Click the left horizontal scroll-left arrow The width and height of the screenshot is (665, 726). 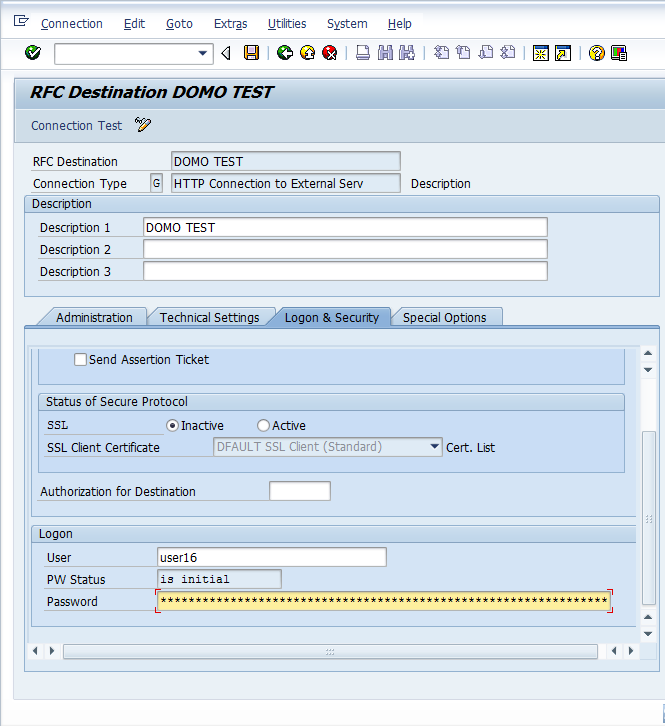35,651
